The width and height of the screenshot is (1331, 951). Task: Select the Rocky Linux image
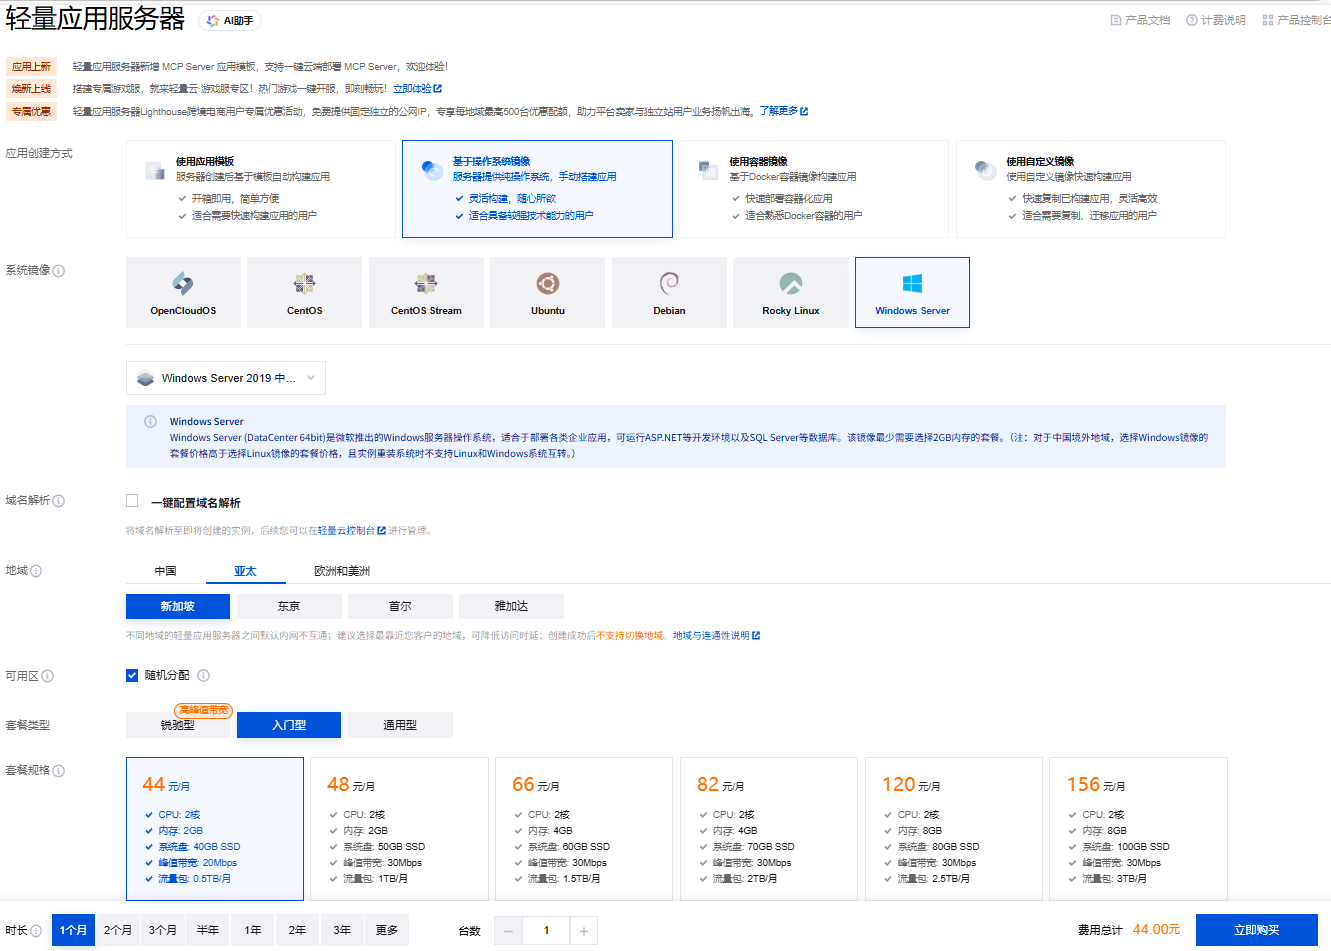point(791,292)
